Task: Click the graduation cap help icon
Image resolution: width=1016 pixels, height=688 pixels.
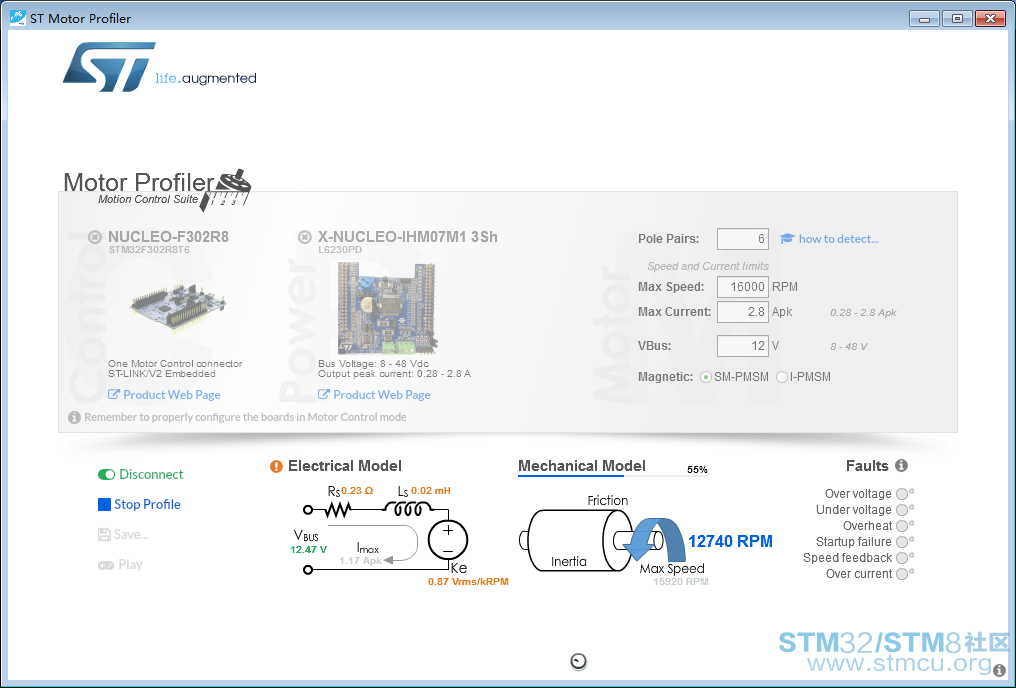Action: pos(787,238)
